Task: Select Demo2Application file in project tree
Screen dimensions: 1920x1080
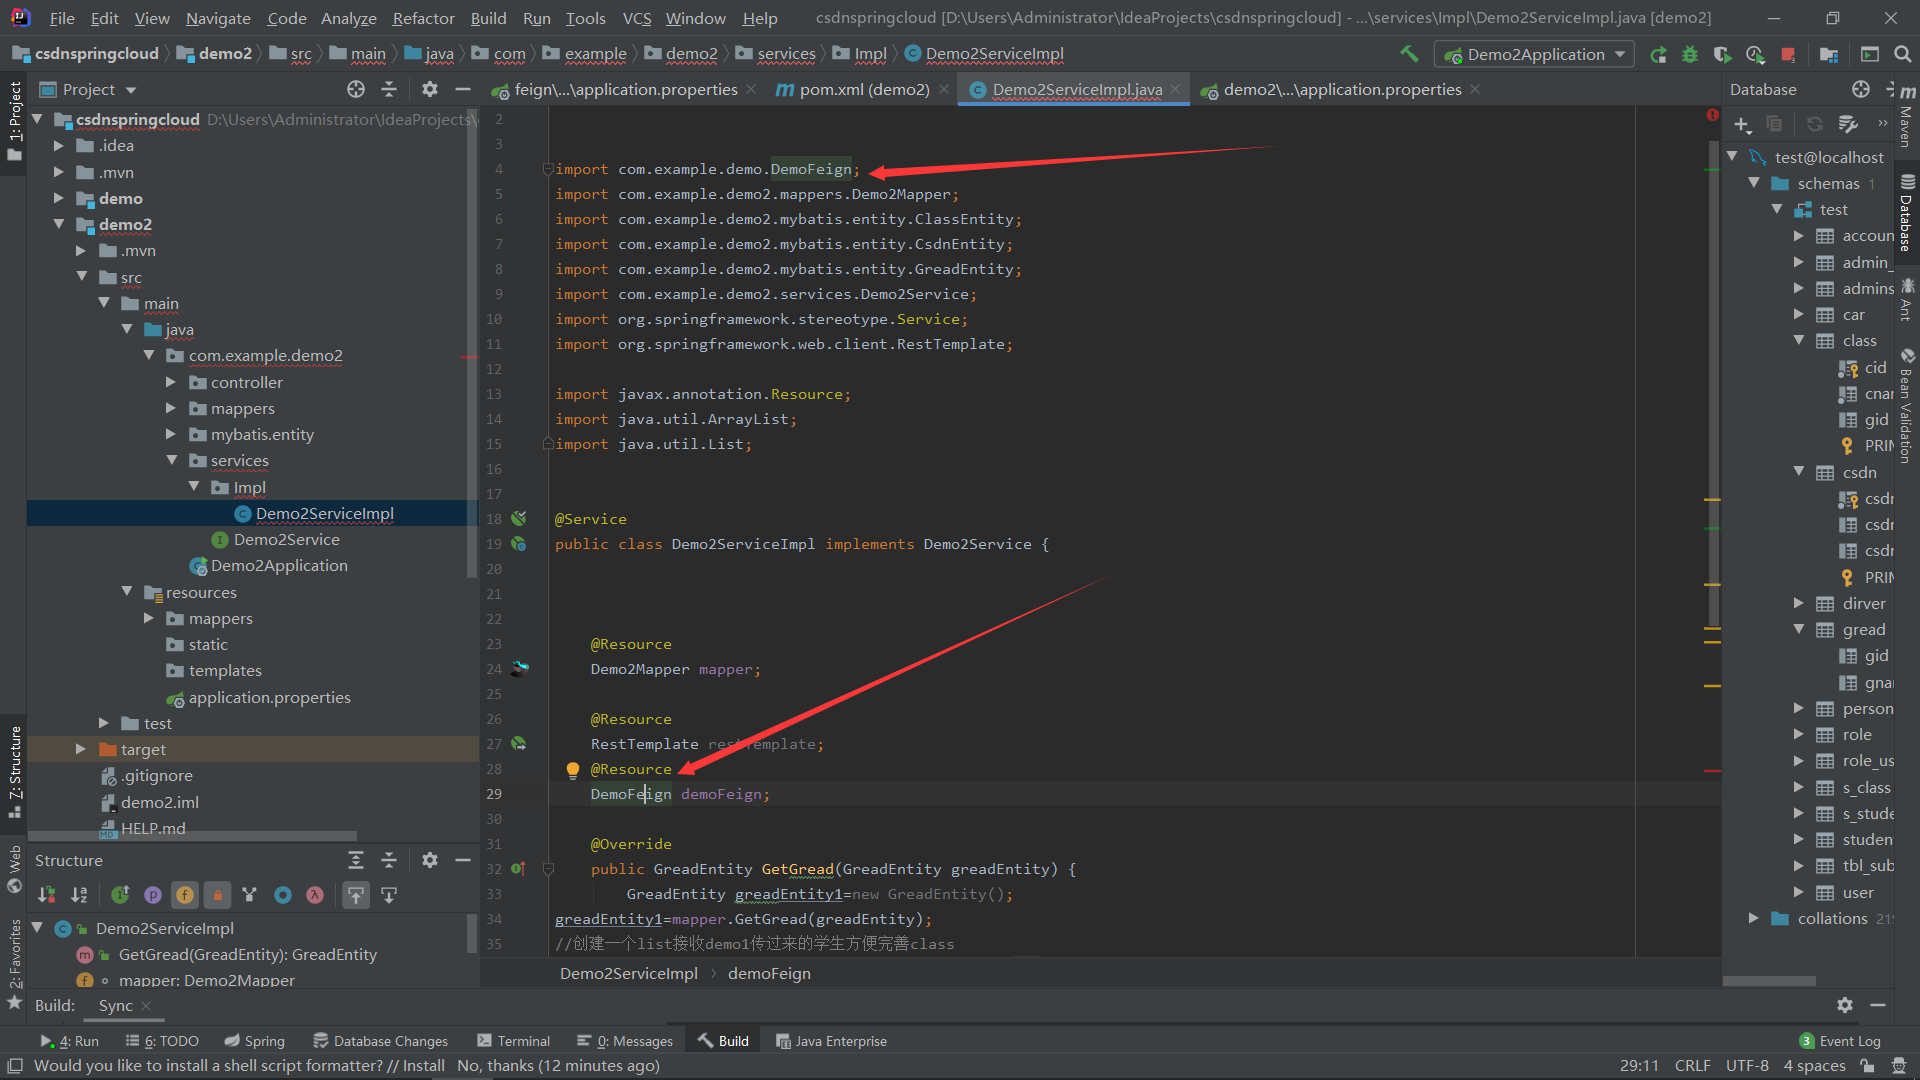Action: (x=279, y=566)
